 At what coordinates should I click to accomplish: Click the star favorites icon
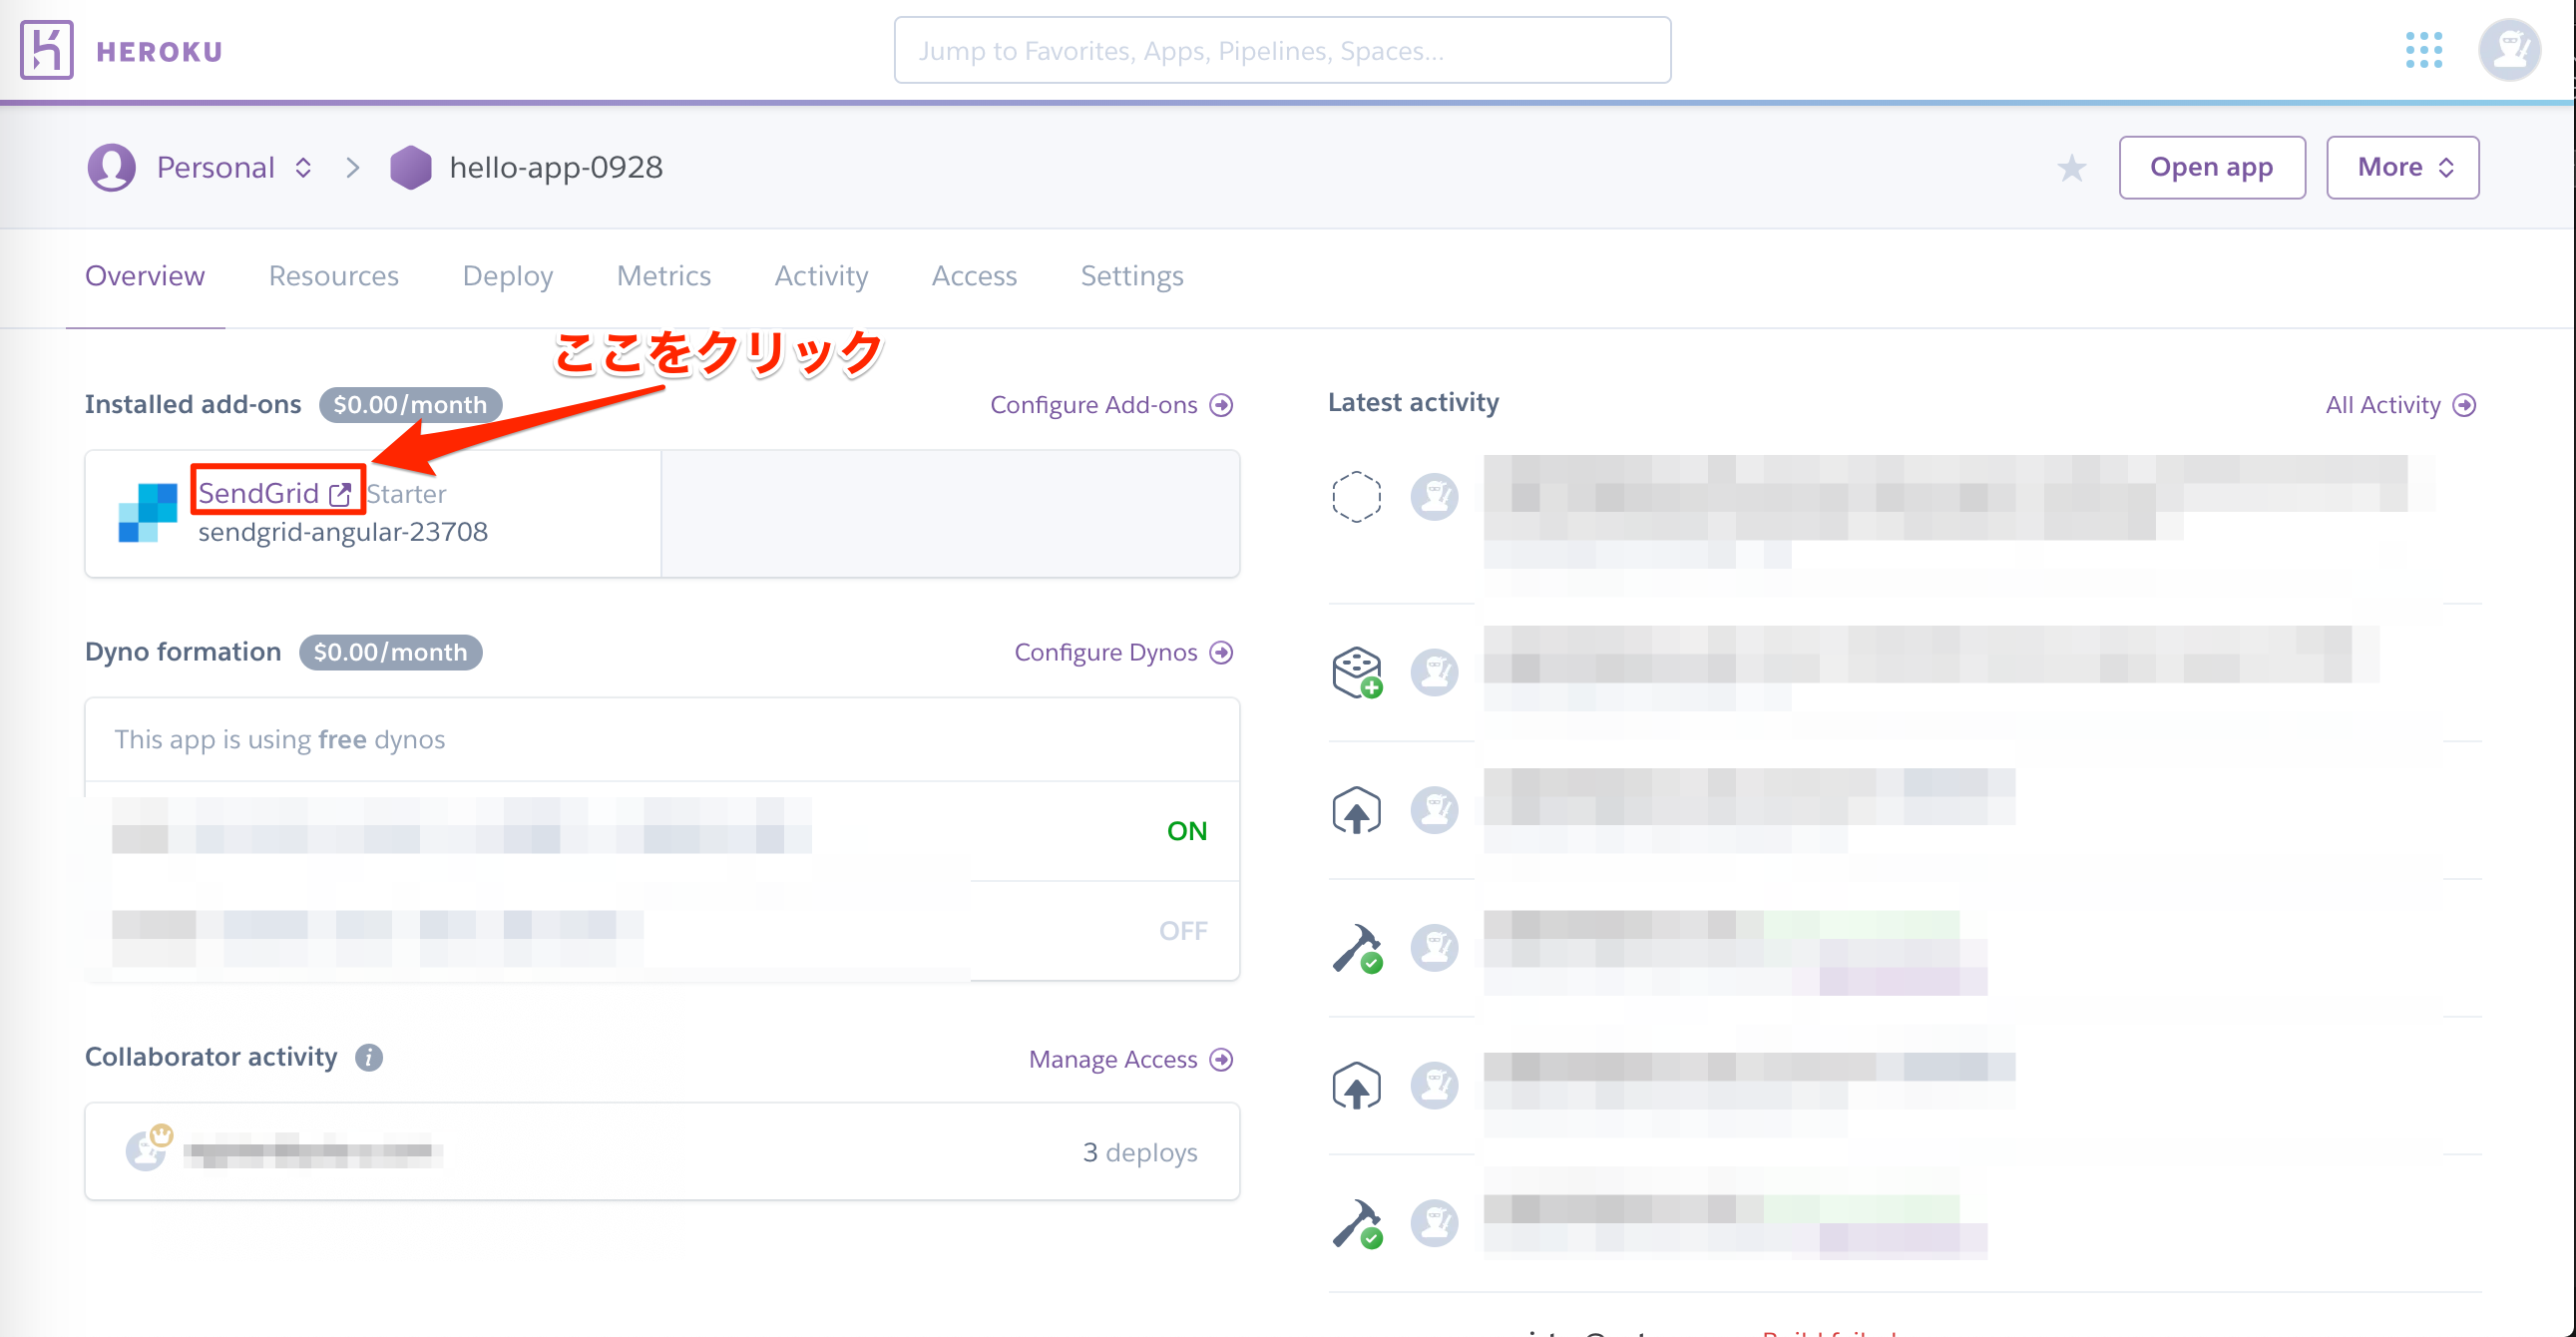point(2073,167)
